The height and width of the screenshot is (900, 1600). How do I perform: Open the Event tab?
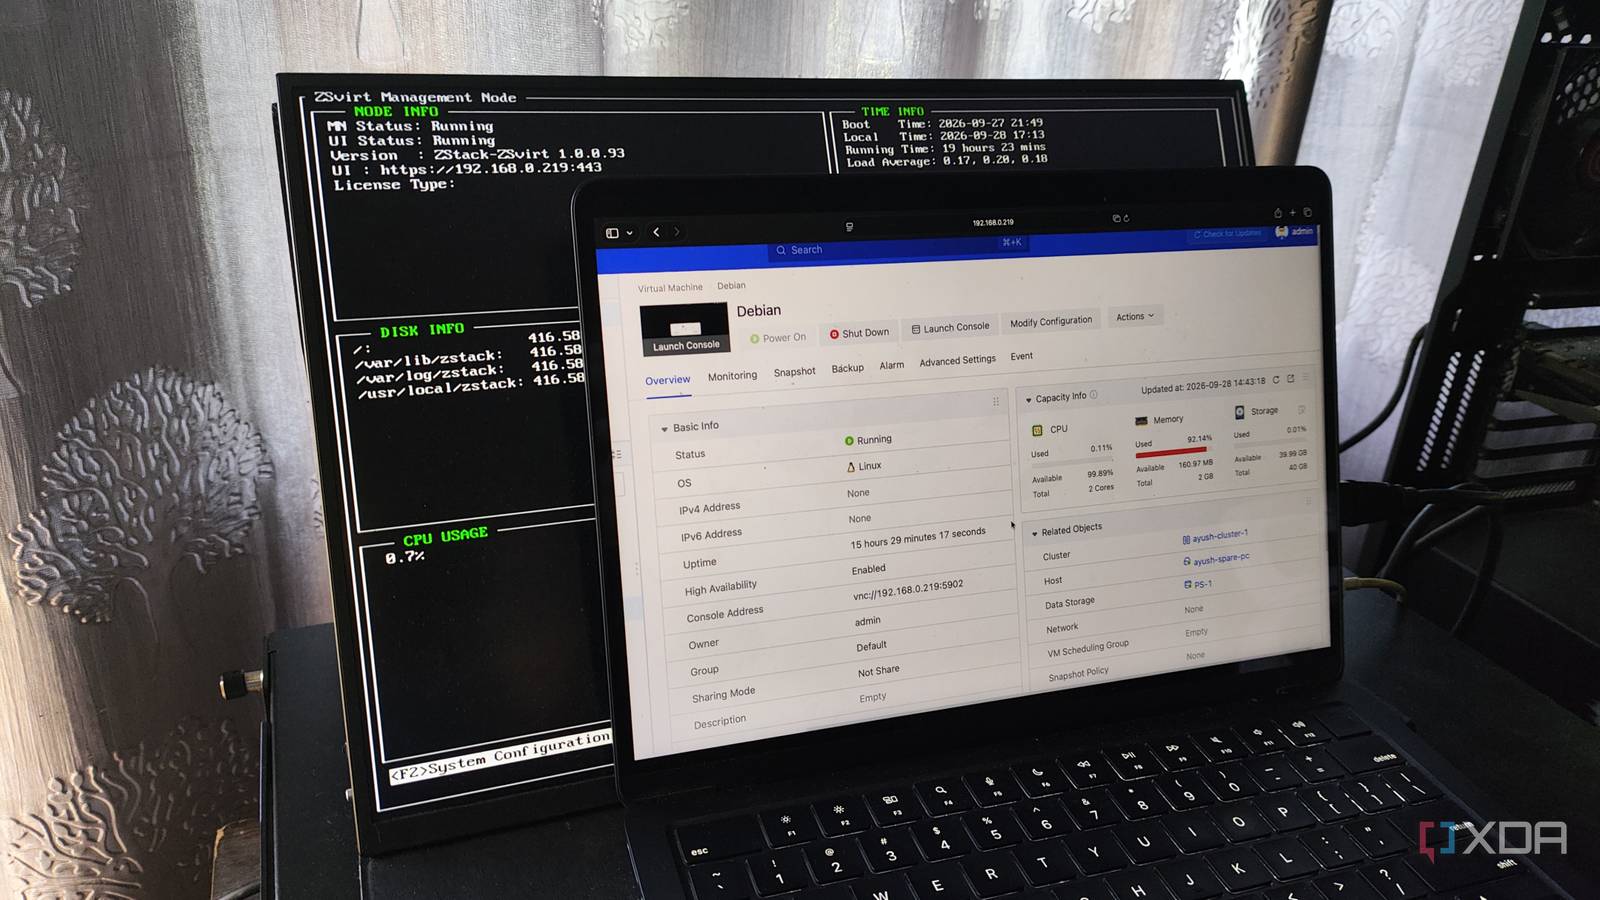coord(1021,356)
